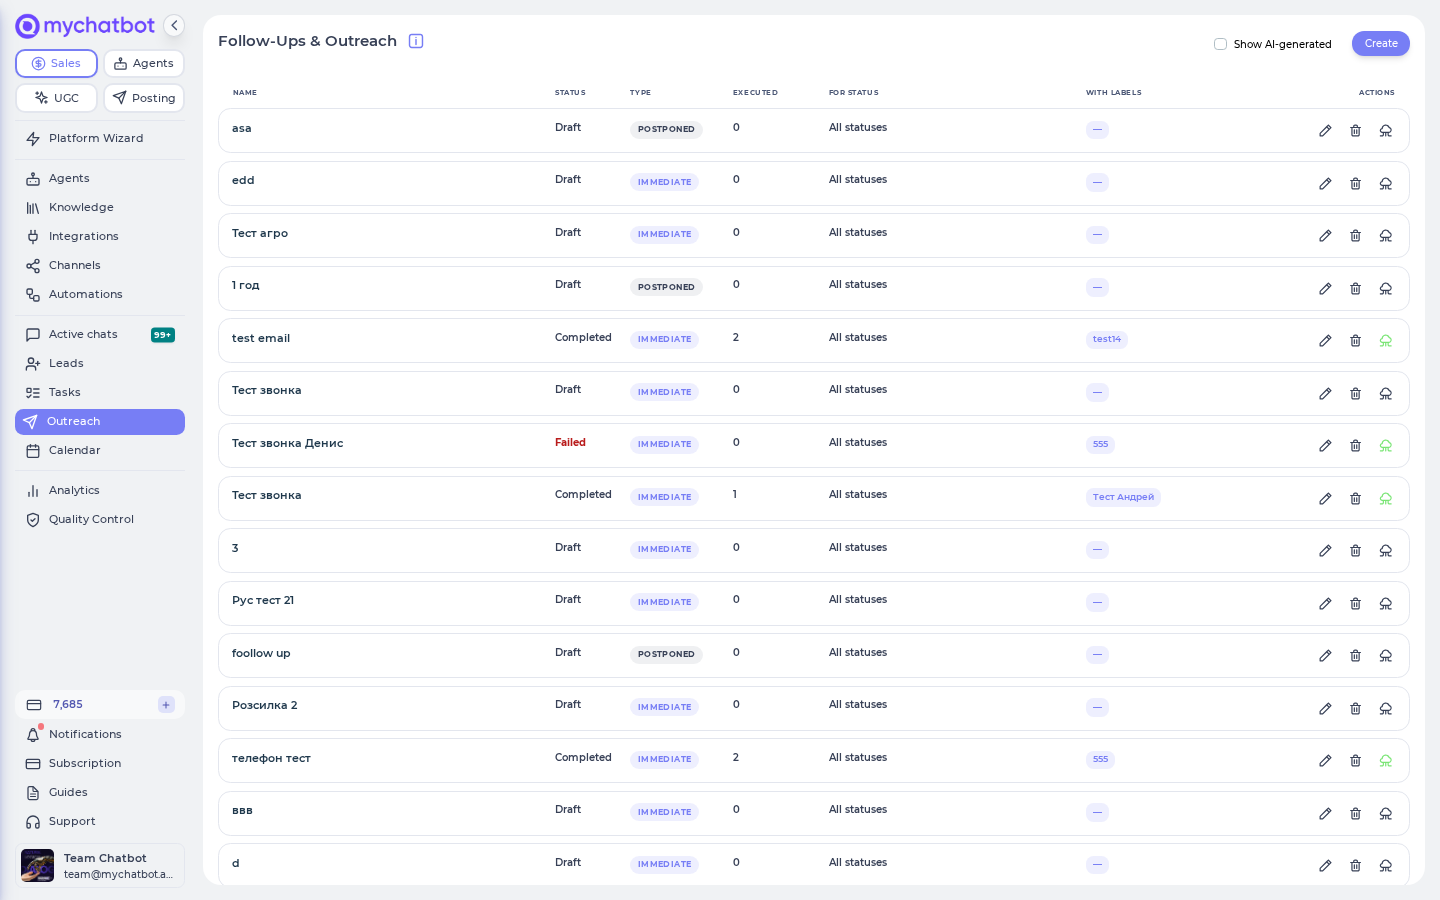Click the 555 label in телефон тест row
1440x900 pixels.
click(1100, 760)
